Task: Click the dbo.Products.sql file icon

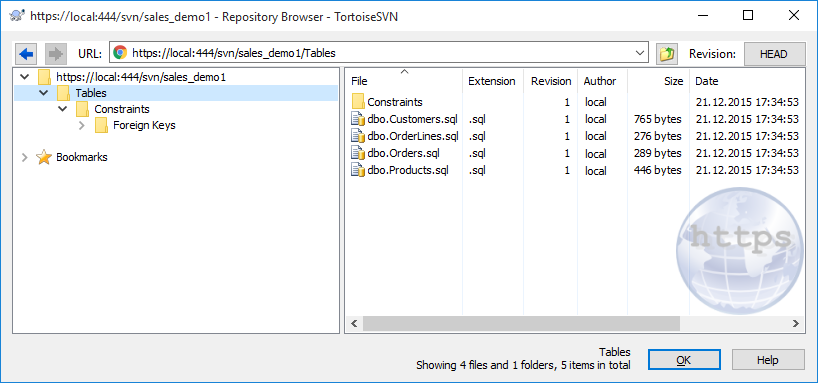Action: (x=358, y=170)
